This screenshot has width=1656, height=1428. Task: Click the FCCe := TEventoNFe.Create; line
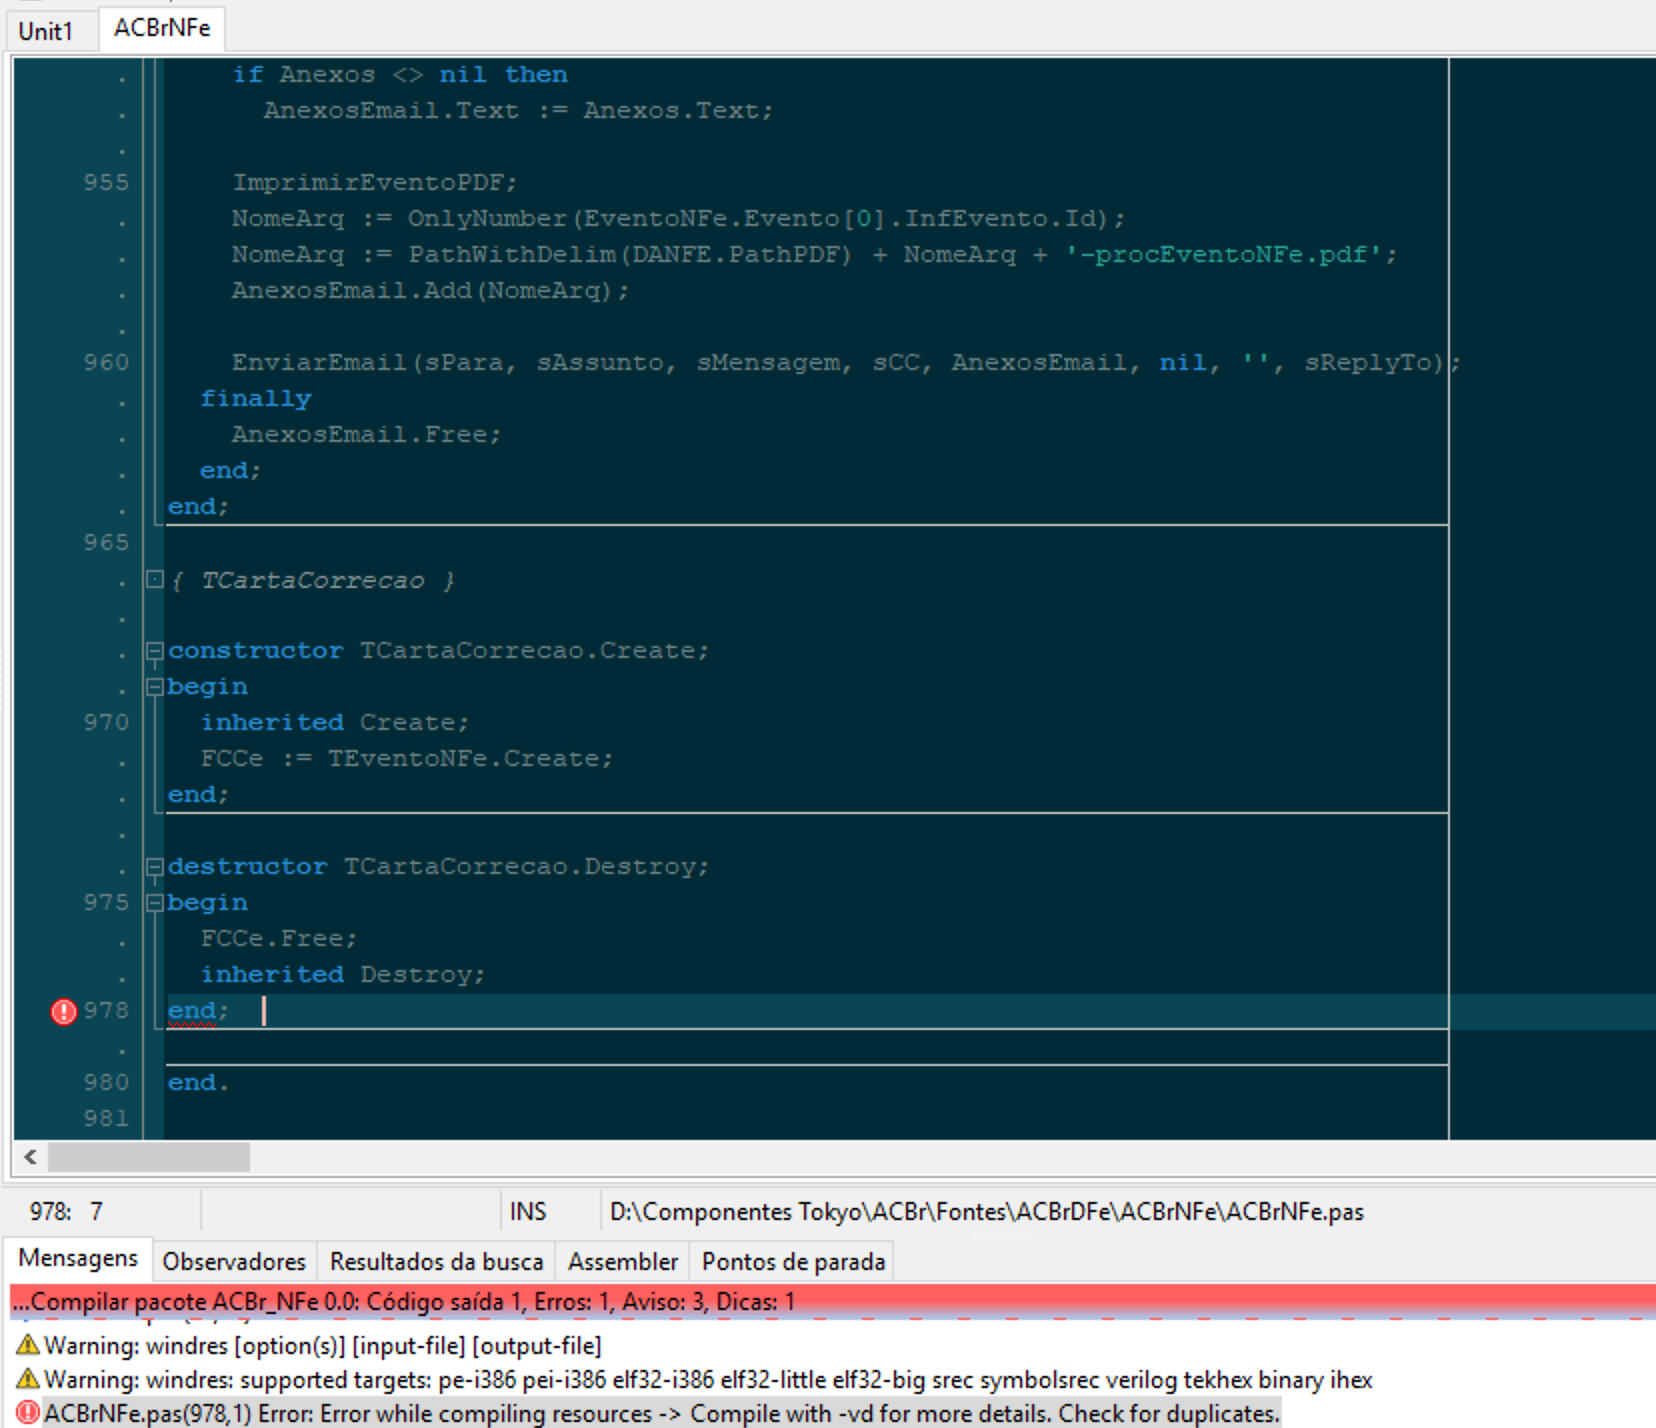click(406, 759)
